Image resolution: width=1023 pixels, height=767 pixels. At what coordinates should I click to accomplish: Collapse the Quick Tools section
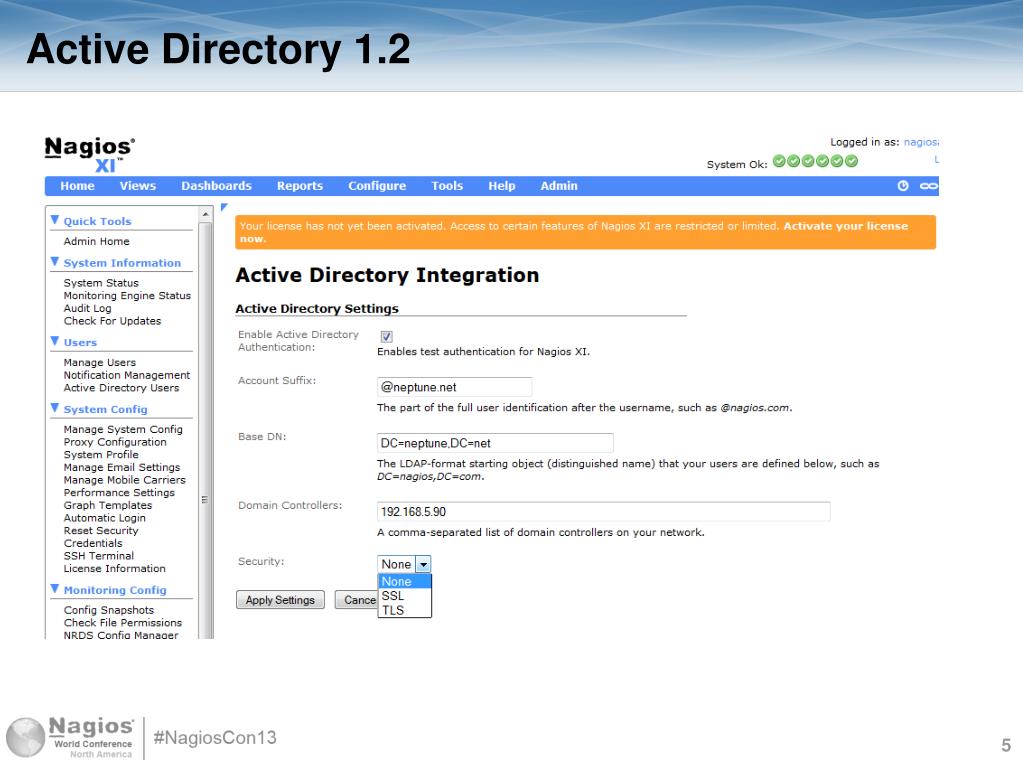click(55, 220)
